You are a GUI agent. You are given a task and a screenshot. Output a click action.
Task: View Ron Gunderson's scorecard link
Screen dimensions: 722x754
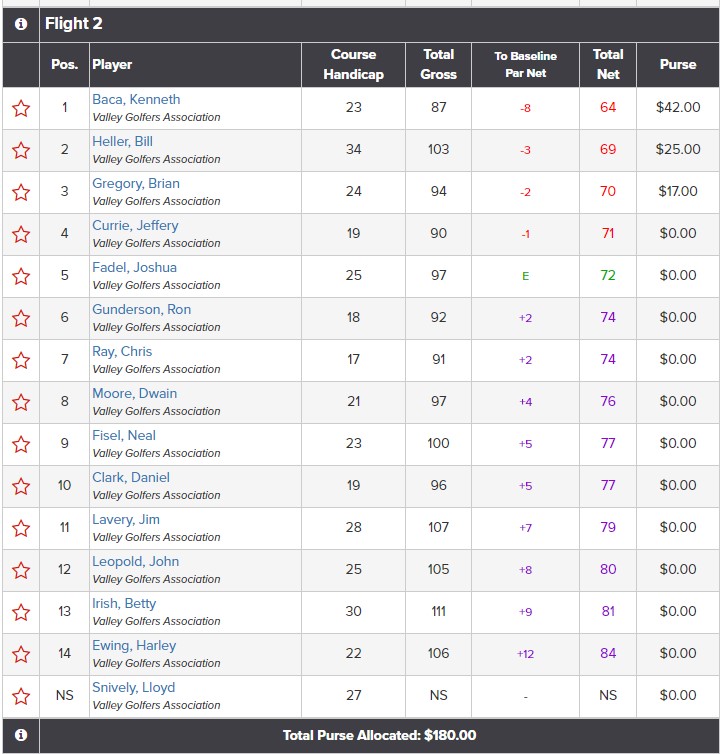tap(141, 309)
